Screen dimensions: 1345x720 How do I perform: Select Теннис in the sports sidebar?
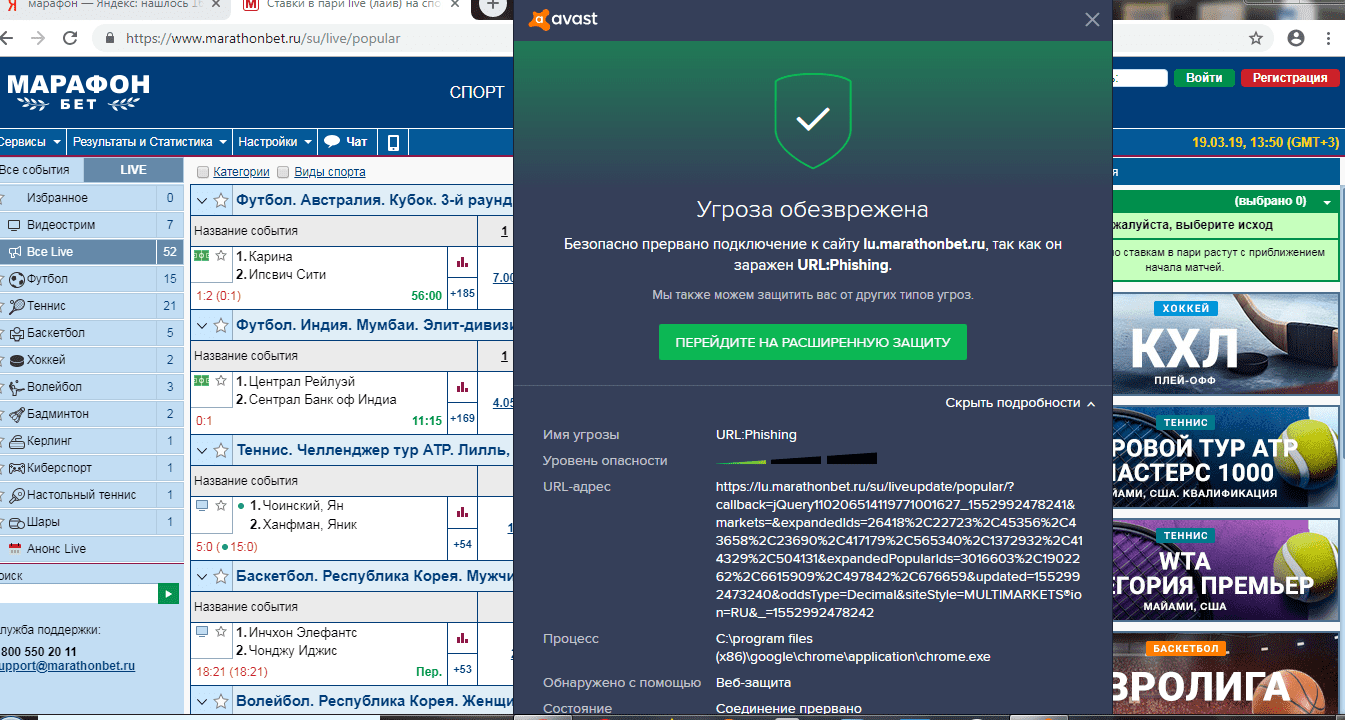(x=47, y=306)
